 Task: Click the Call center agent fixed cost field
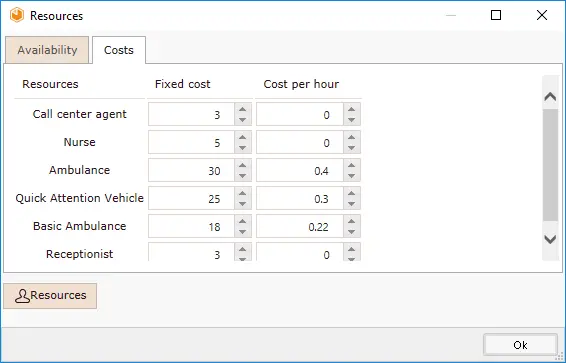coord(191,114)
